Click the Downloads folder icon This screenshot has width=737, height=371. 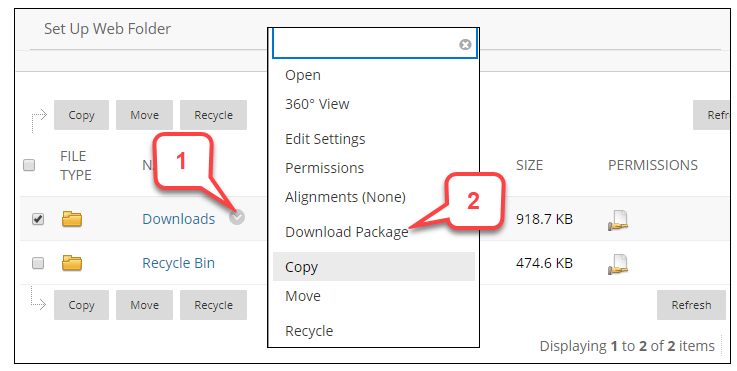click(72, 219)
